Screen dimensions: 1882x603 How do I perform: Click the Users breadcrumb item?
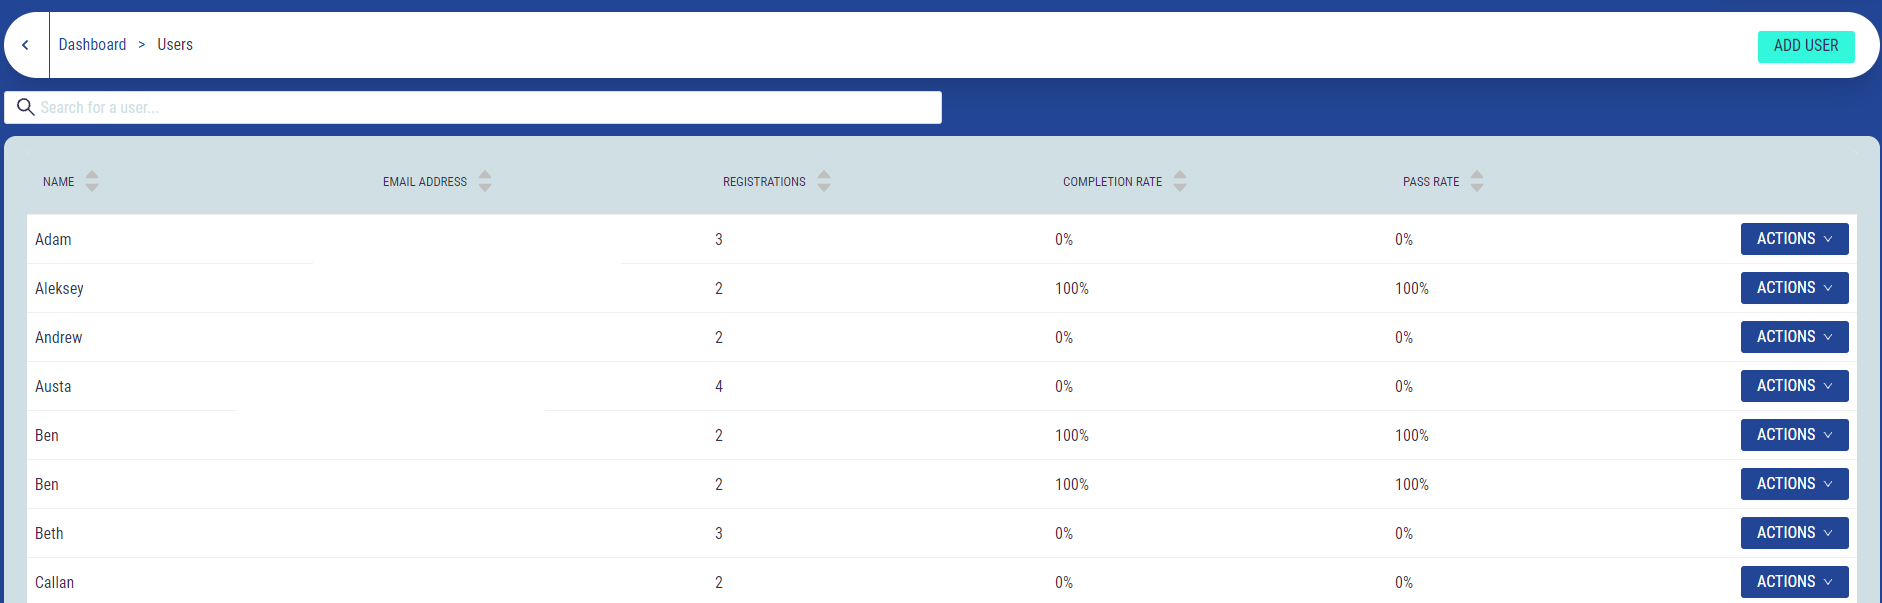pos(175,45)
